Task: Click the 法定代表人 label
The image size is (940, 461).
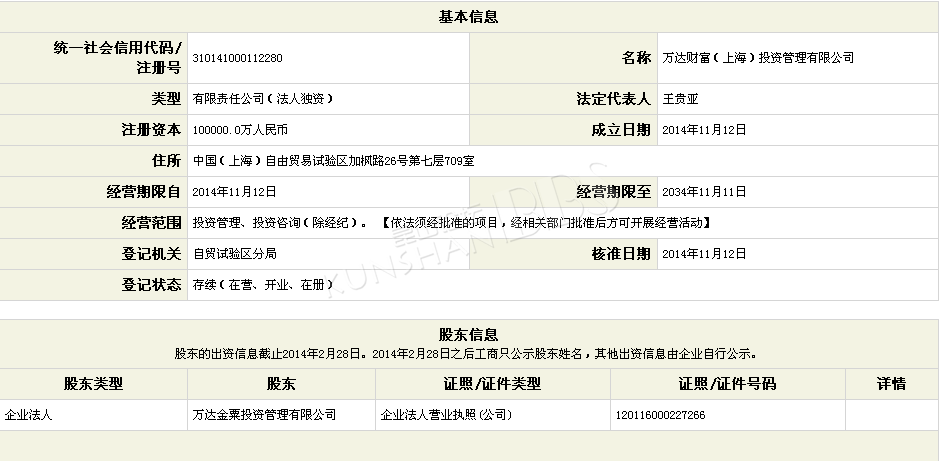Action: tap(613, 99)
